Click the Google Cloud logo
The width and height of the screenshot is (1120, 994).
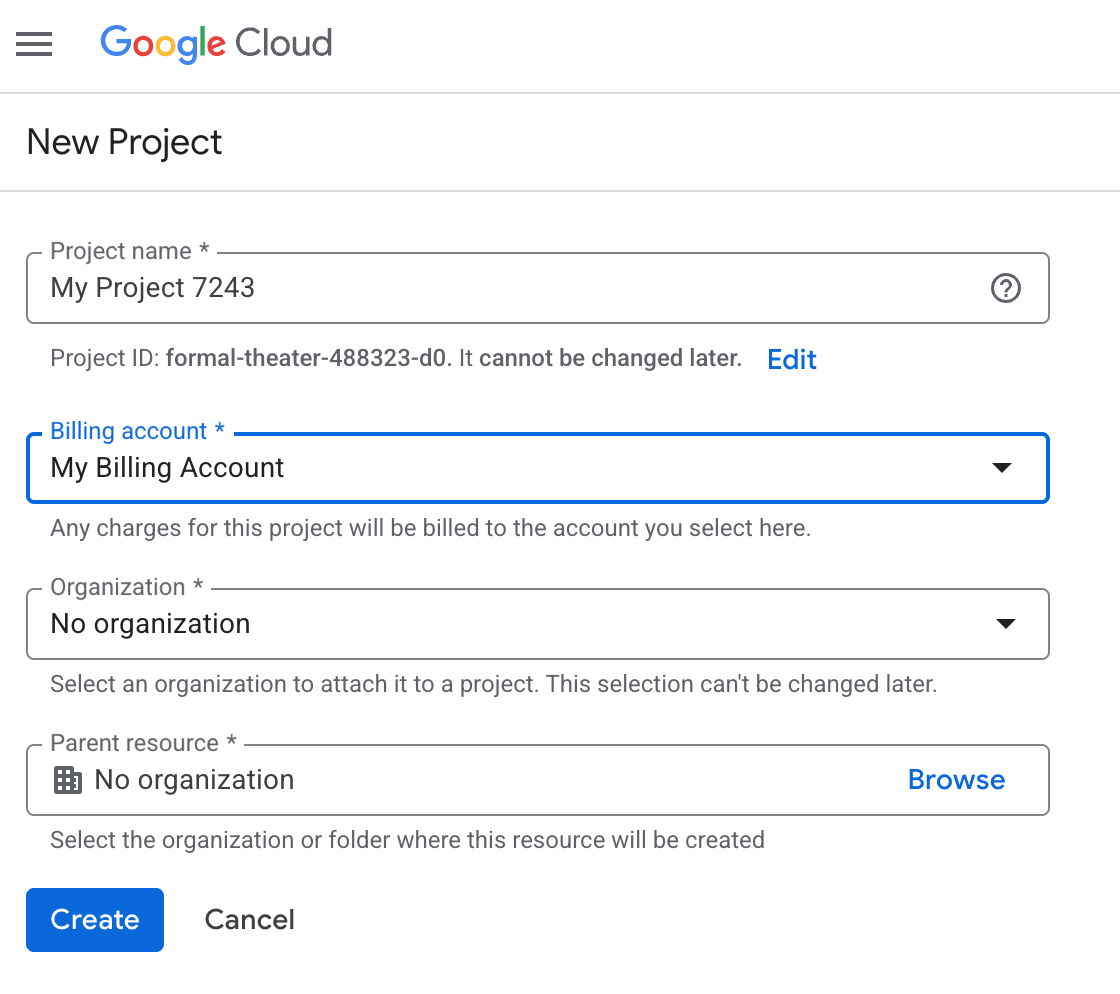tap(216, 44)
